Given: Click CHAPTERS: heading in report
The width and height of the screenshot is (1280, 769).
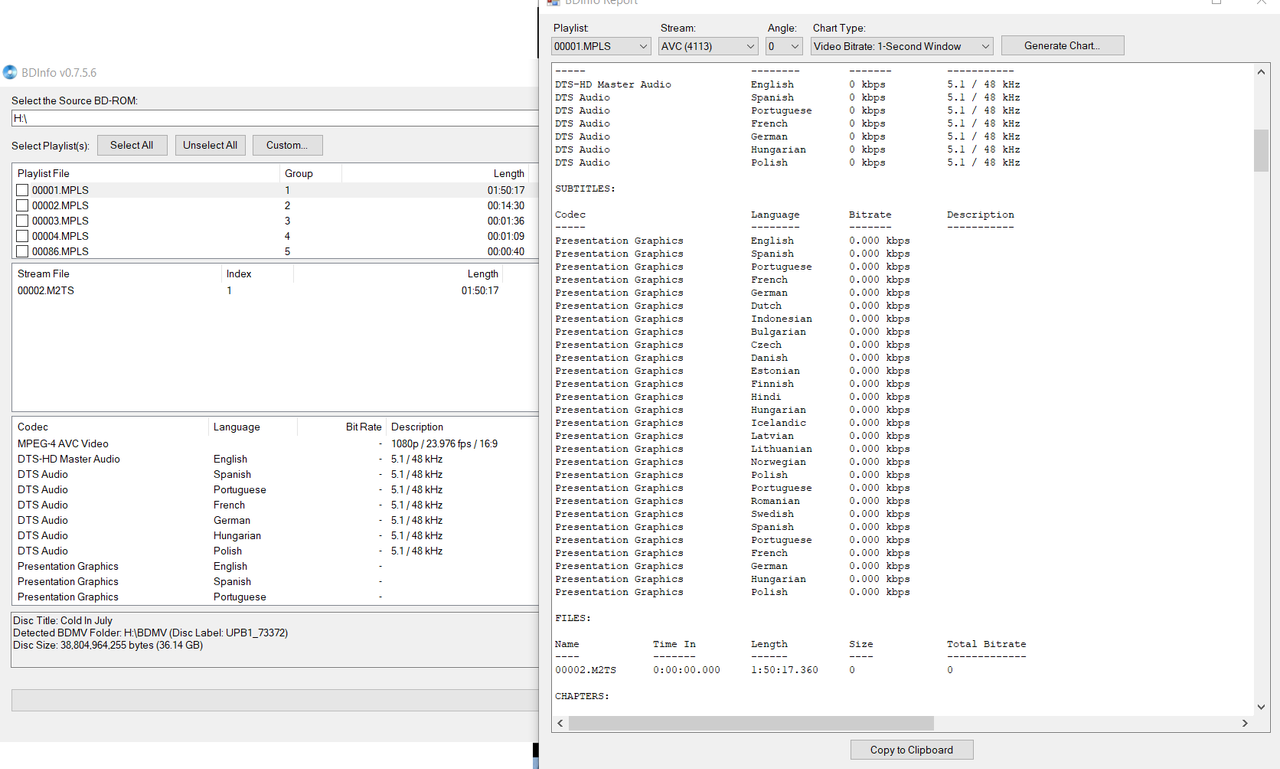Looking at the screenshot, I should (582, 696).
